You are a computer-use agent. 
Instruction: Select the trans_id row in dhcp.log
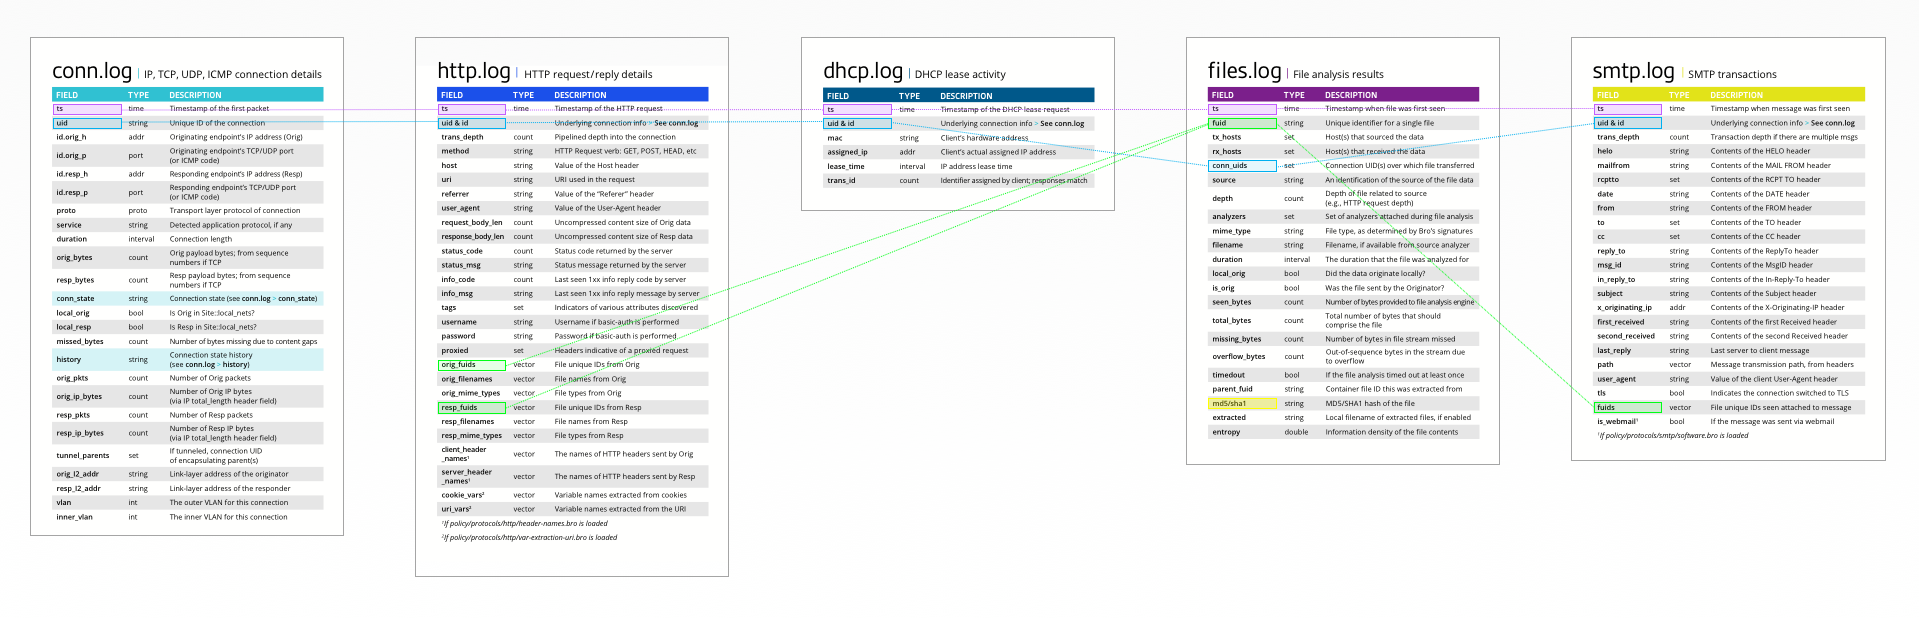click(x=958, y=181)
